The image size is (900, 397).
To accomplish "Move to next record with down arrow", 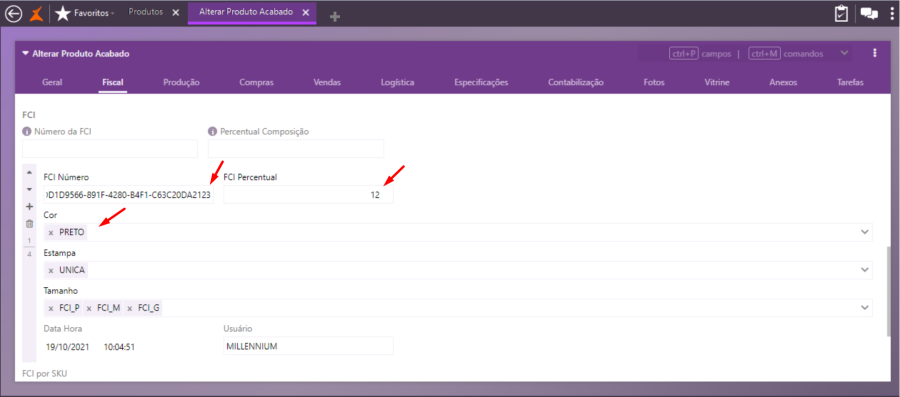I will (x=29, y=189).
